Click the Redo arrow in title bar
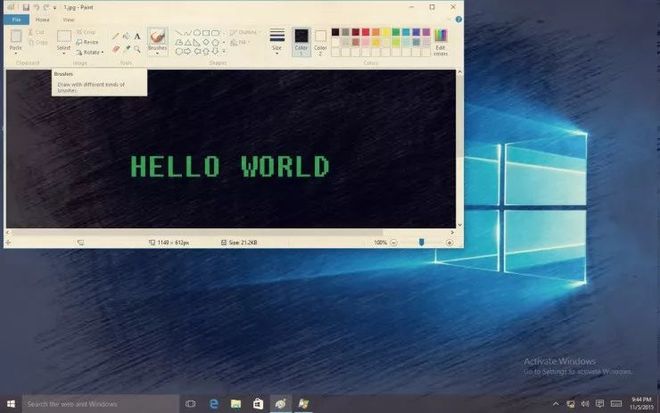Image resolution: width=660 pixels, height=413 pixels. click(x=46, y=8)
